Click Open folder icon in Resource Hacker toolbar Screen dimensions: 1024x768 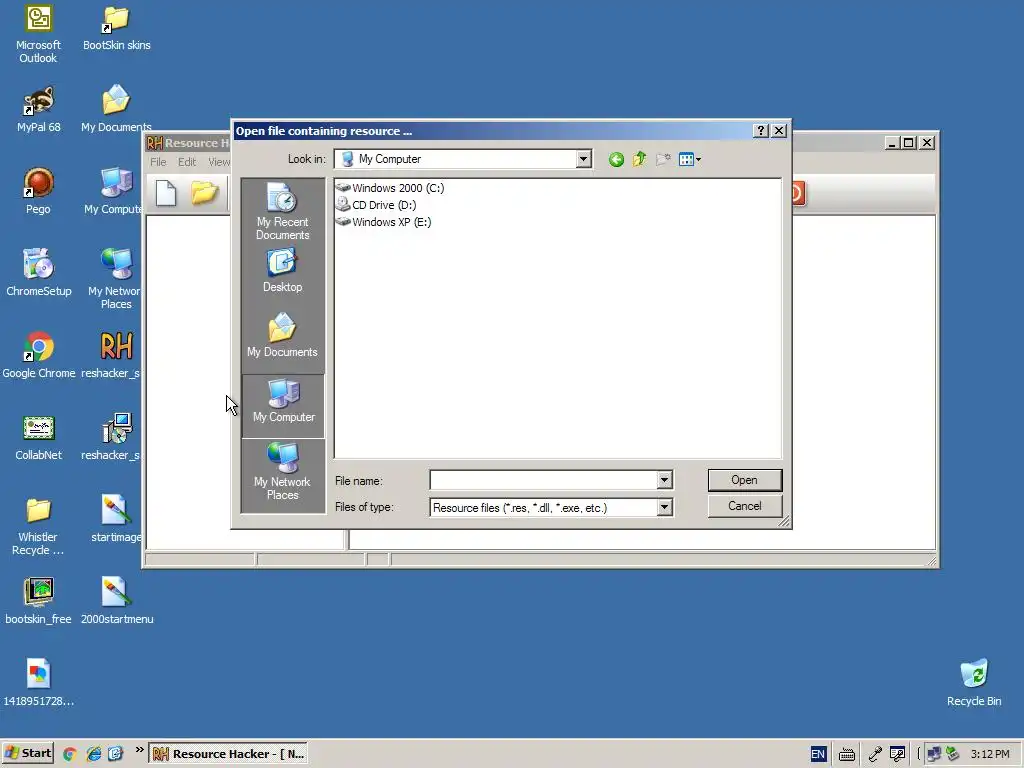click(204, 193)
